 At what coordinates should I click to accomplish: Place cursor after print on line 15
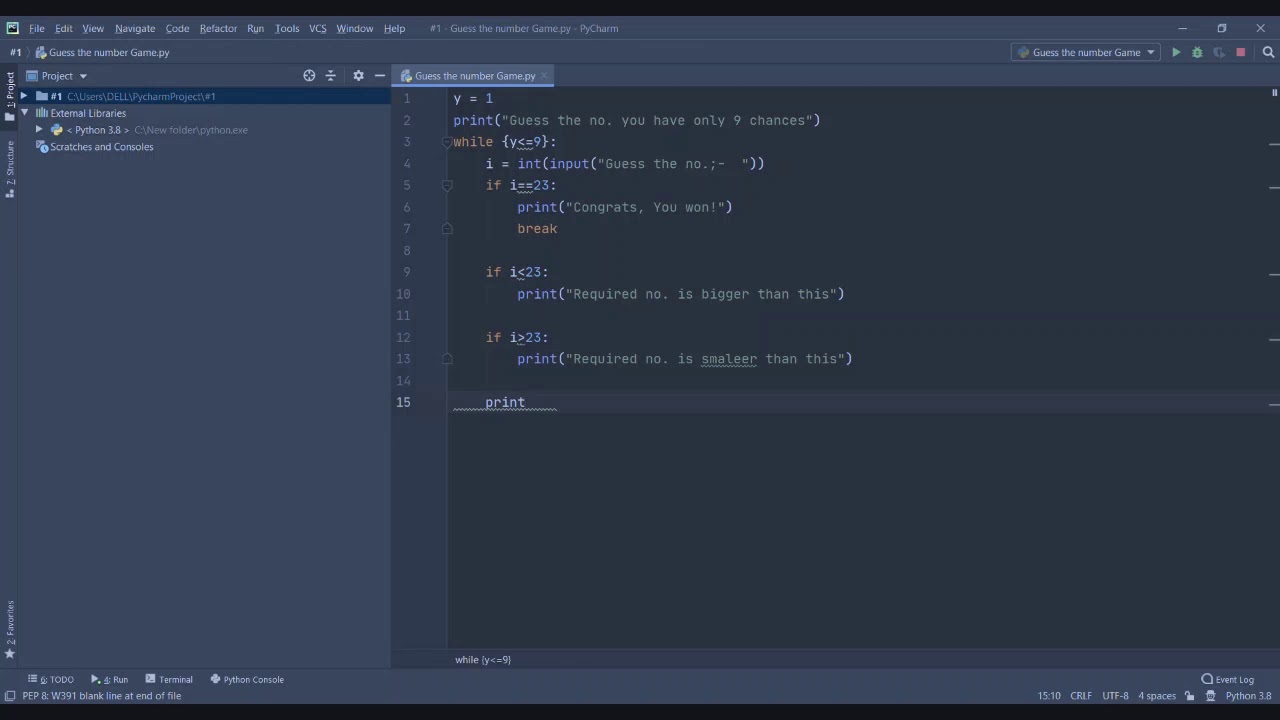526,402
